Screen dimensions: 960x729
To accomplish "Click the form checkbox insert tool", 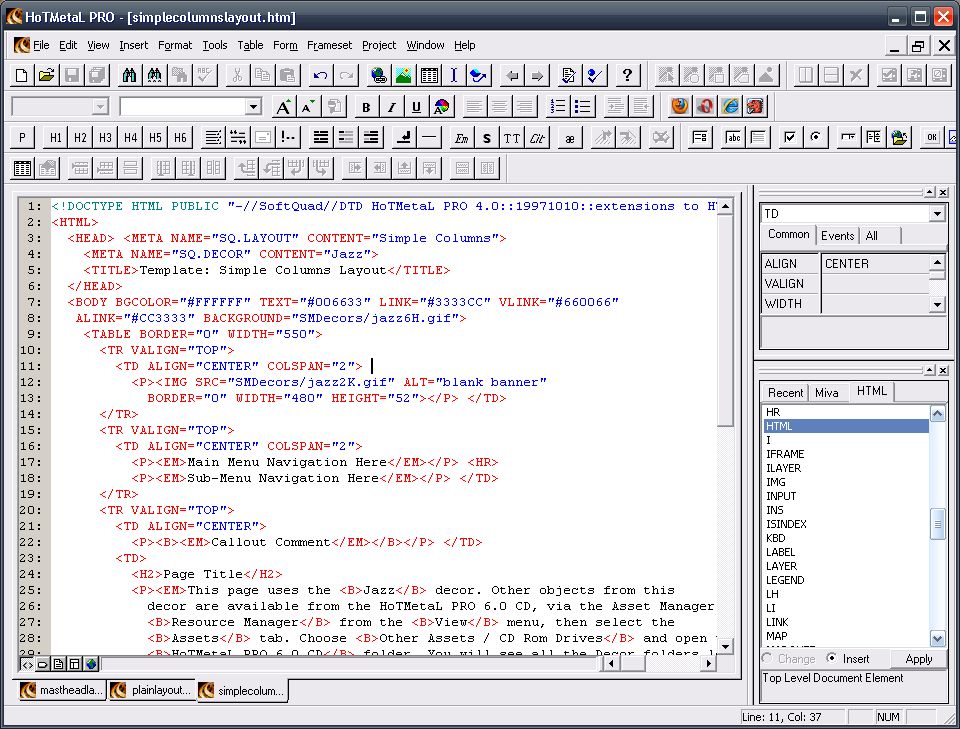I will tap(790, 138).
